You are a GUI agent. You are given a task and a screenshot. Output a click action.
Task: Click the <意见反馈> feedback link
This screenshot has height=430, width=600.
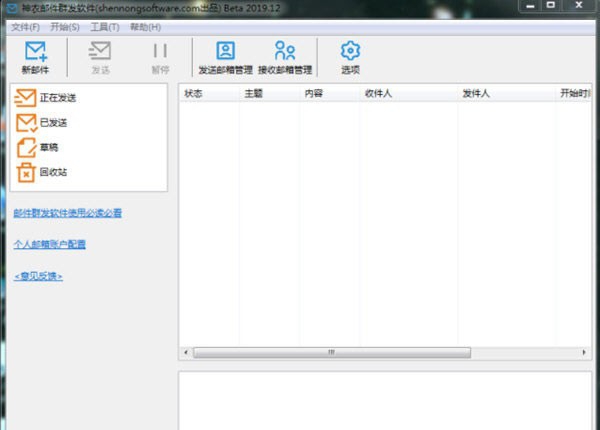[x=38, y=276]
